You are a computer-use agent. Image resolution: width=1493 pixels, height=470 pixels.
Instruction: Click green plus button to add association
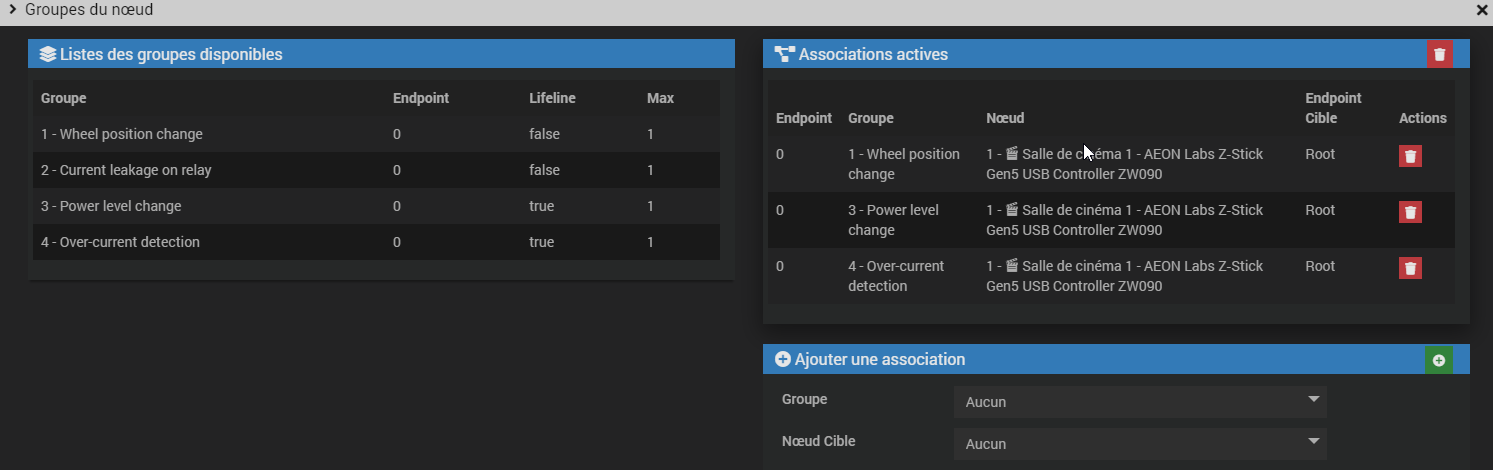tap(1438, 360)
